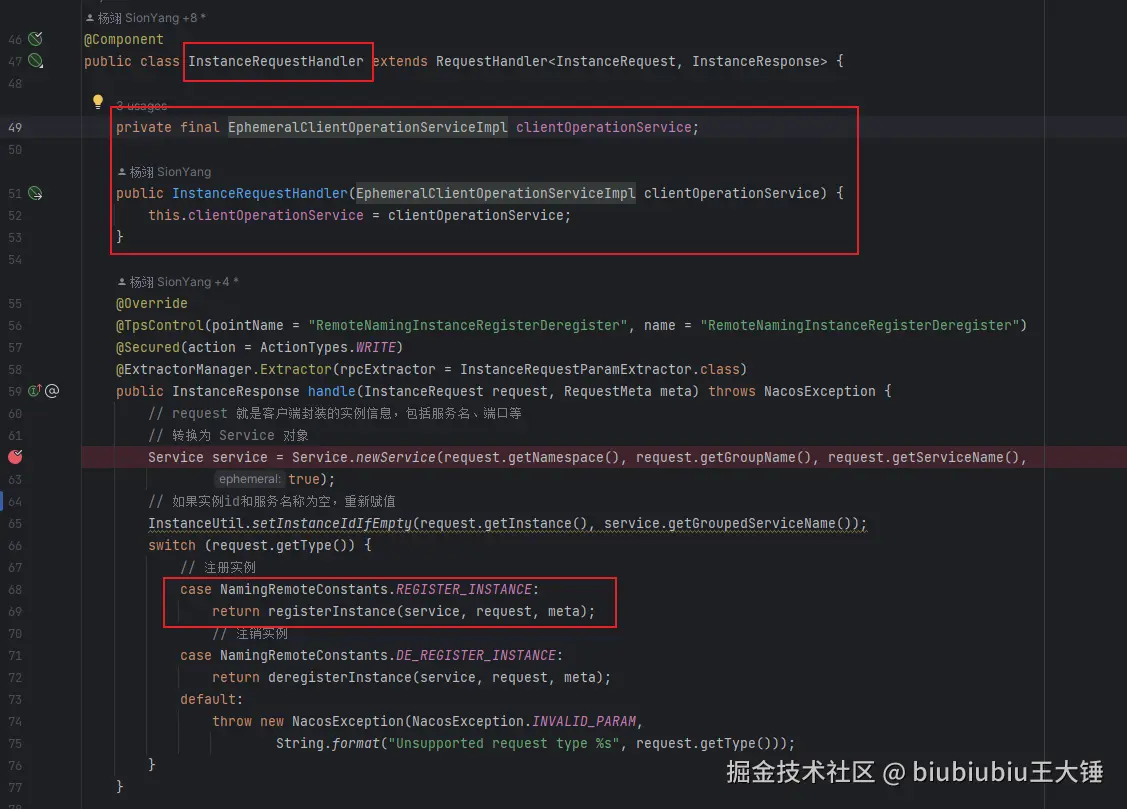The width and height of the screenshot is (1127, 809).
Task: Click NacosException in throws clause
Action: coord(820,392)
